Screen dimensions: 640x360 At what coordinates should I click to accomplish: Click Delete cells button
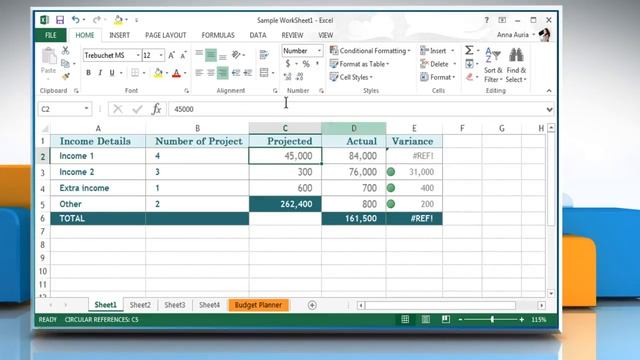pyautogui.click(x=438, y=64)
